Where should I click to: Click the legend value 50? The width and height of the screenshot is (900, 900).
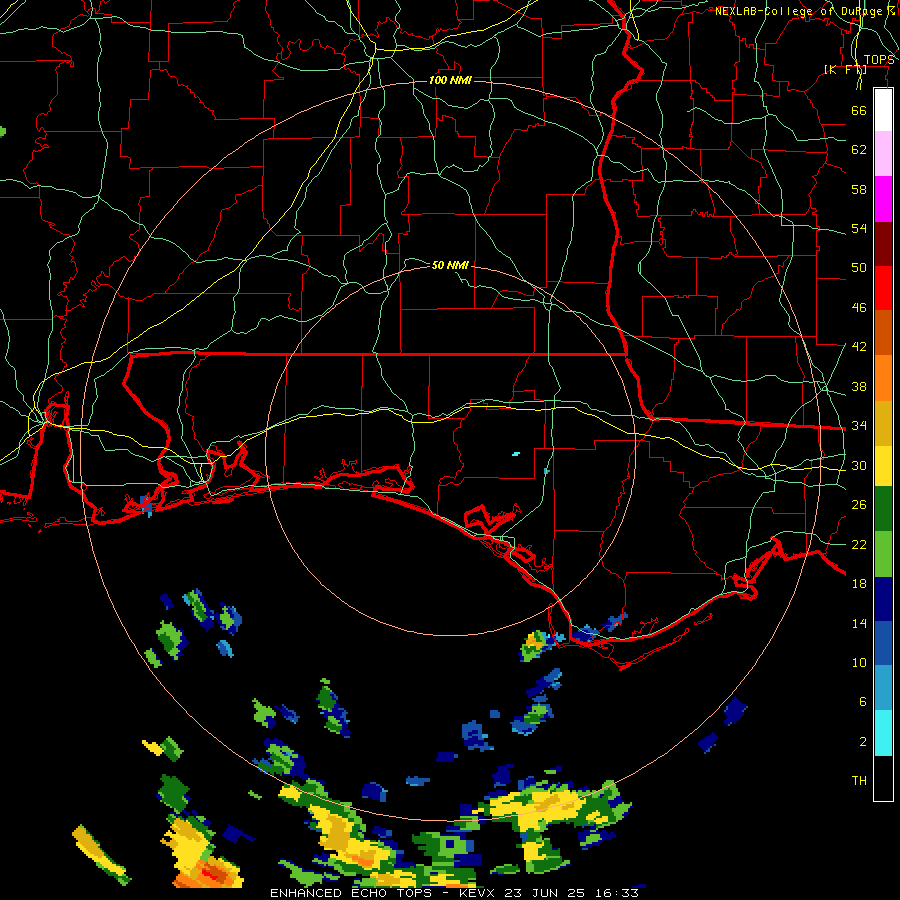click(859, 268)
